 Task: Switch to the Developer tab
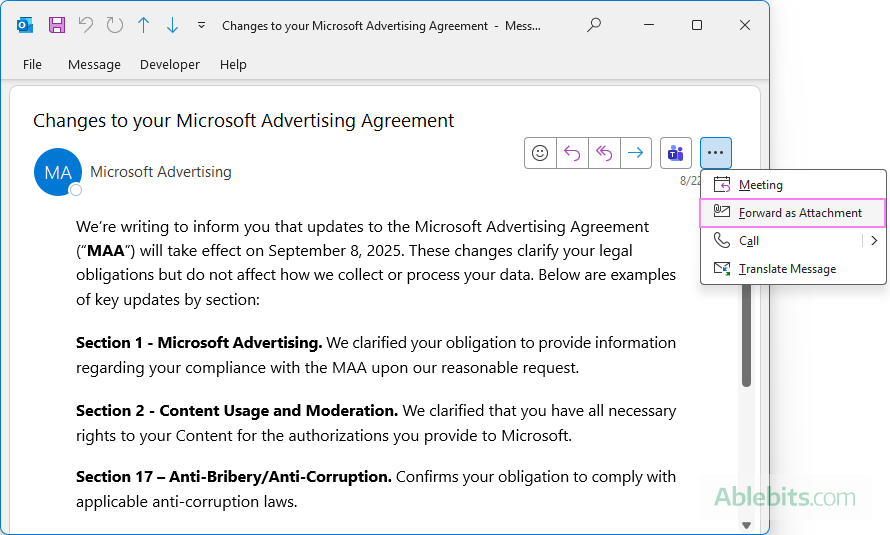pos(170,65)
